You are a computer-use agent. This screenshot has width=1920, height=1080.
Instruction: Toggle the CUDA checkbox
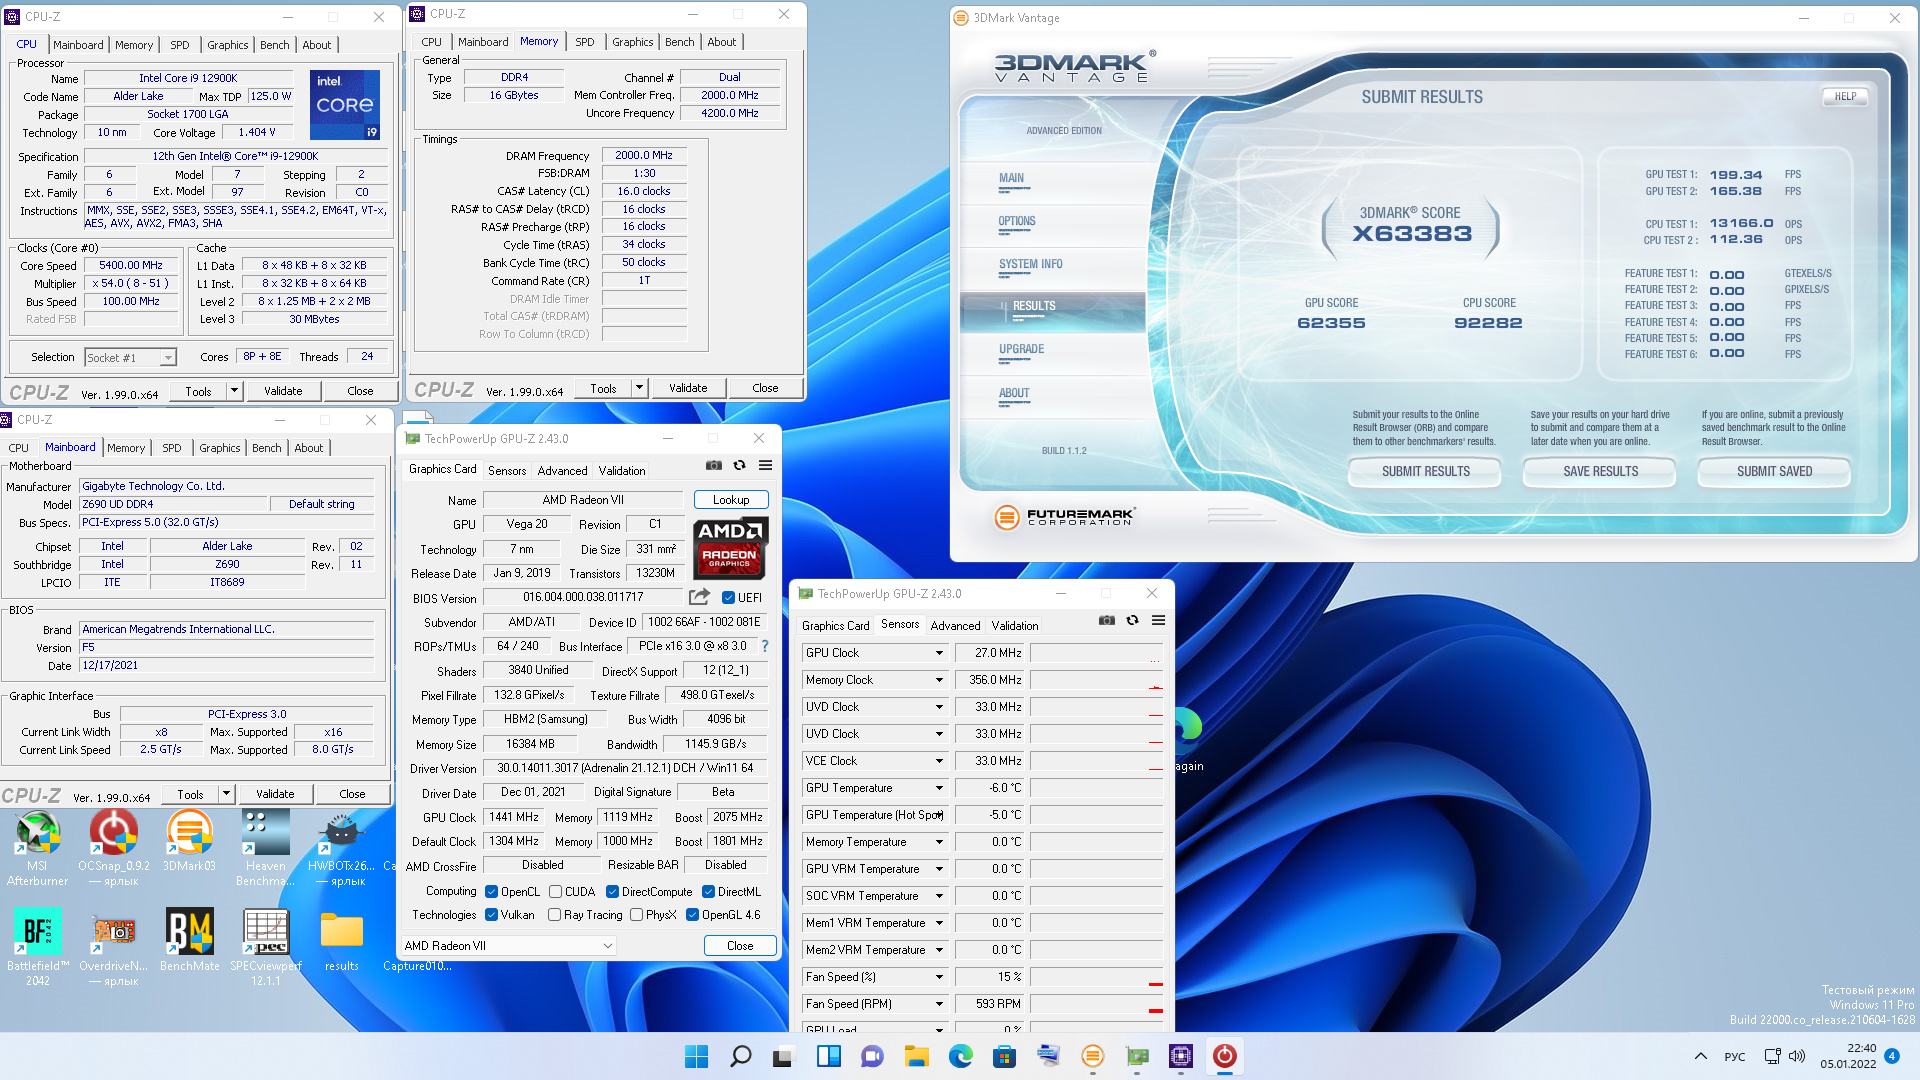coord(555,892)
